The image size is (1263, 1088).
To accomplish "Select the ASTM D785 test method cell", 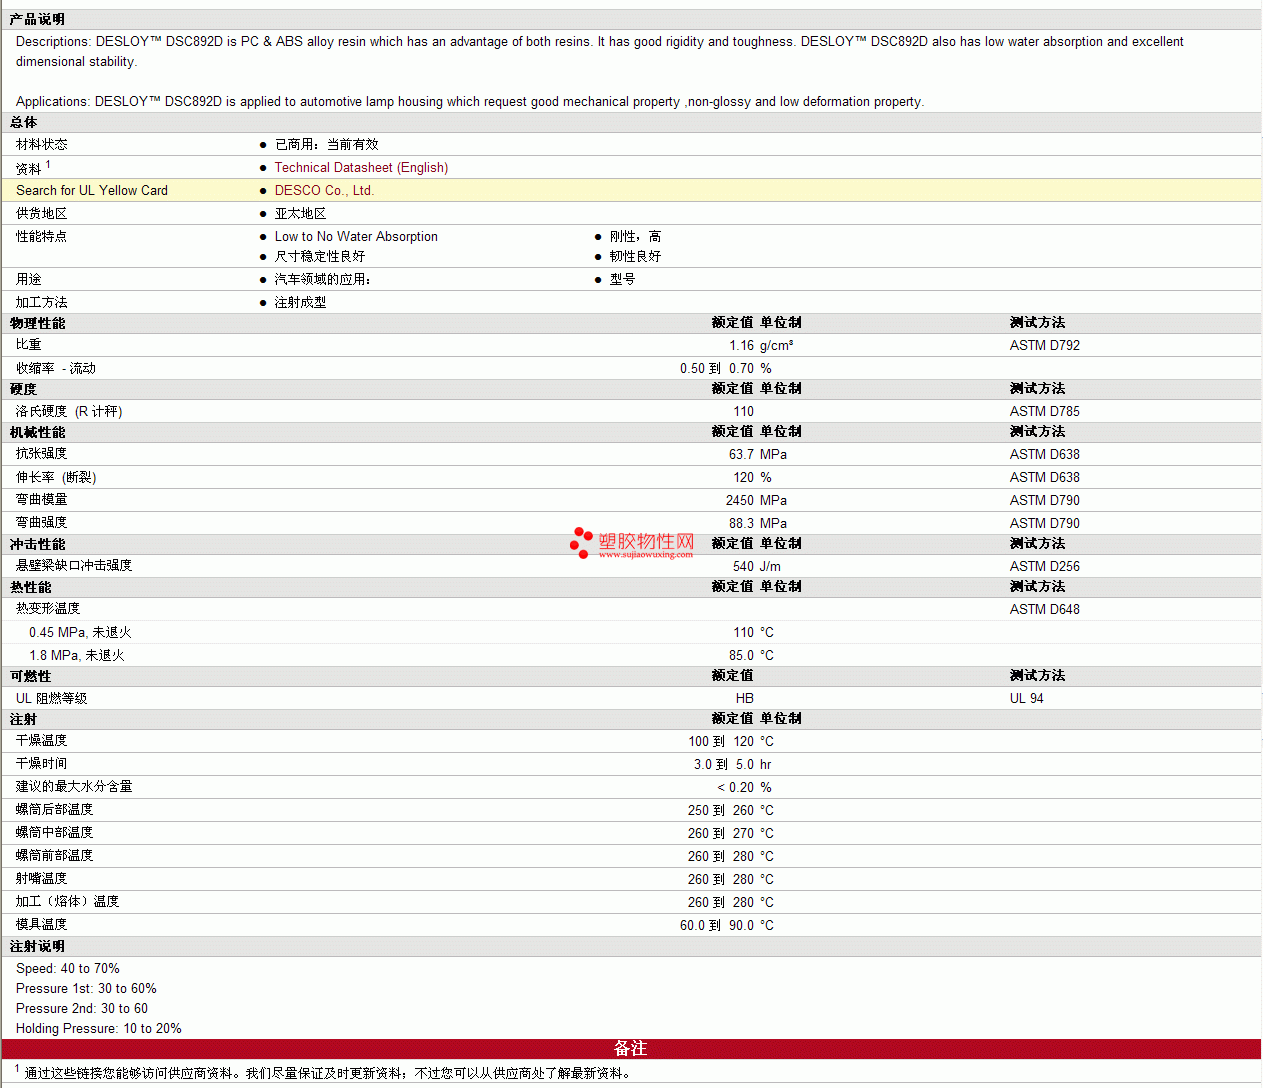I will [1045, 412].
